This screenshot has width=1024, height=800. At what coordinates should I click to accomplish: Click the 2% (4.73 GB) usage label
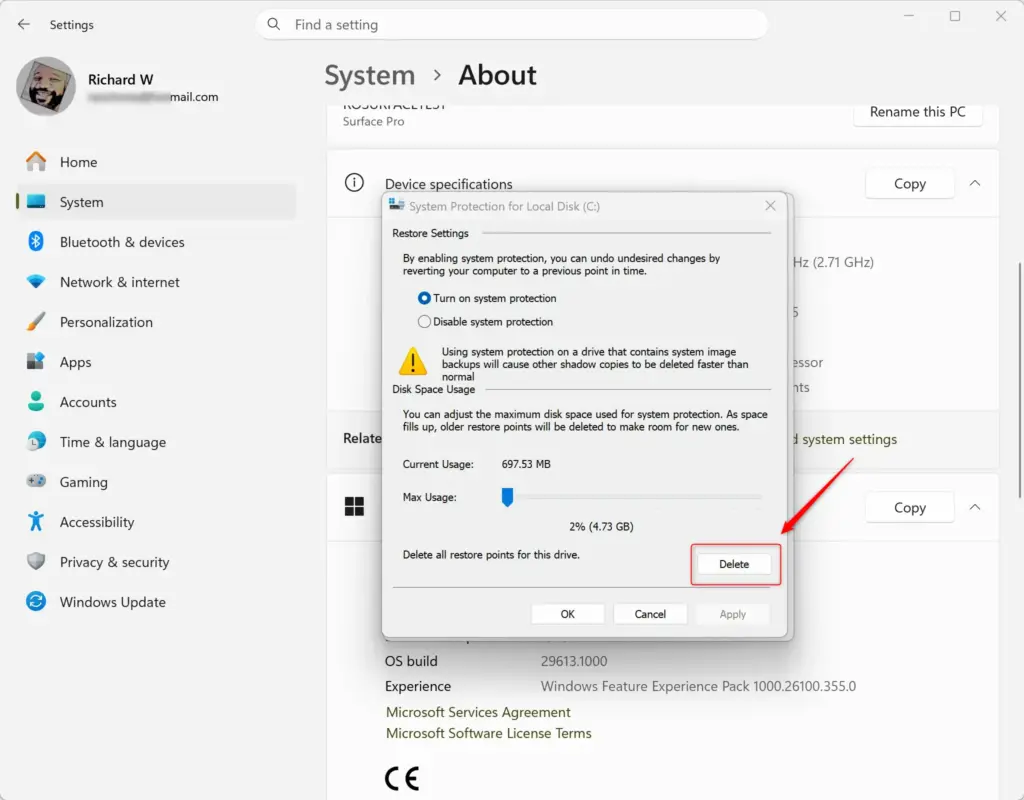[x=601, y=526]
